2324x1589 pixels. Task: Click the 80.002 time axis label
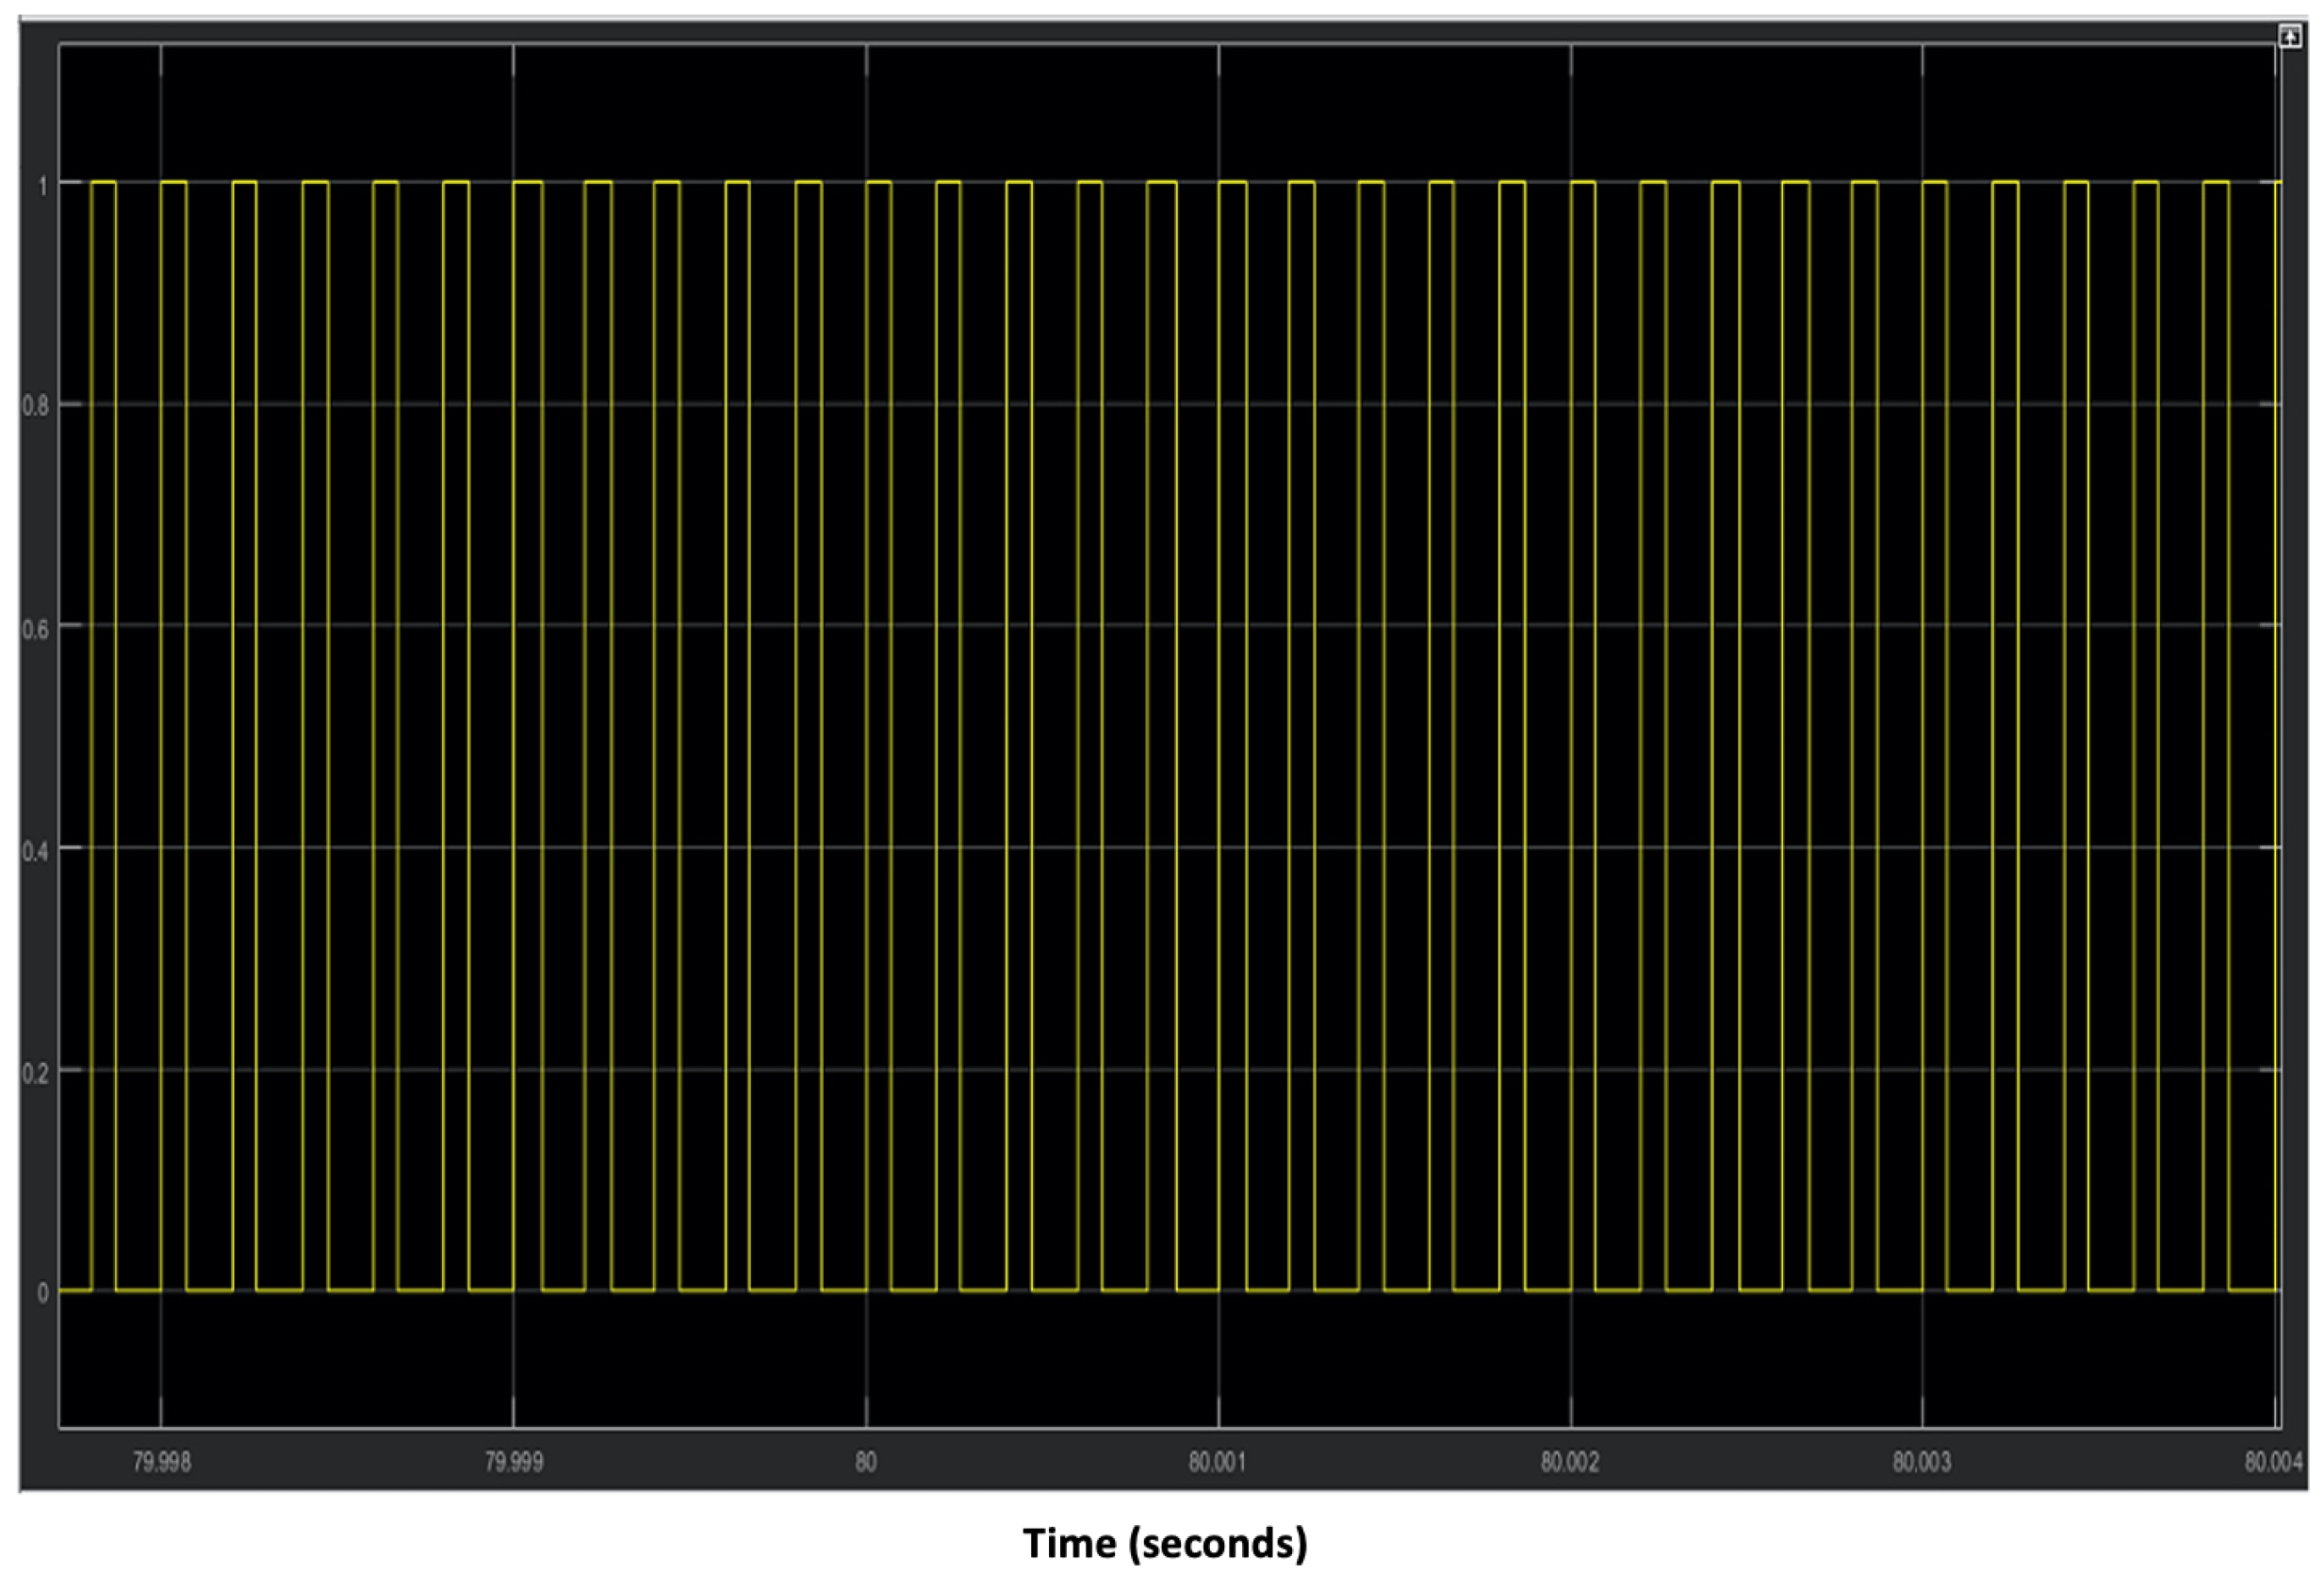pyautogui.click(x=1569, y=1462)
